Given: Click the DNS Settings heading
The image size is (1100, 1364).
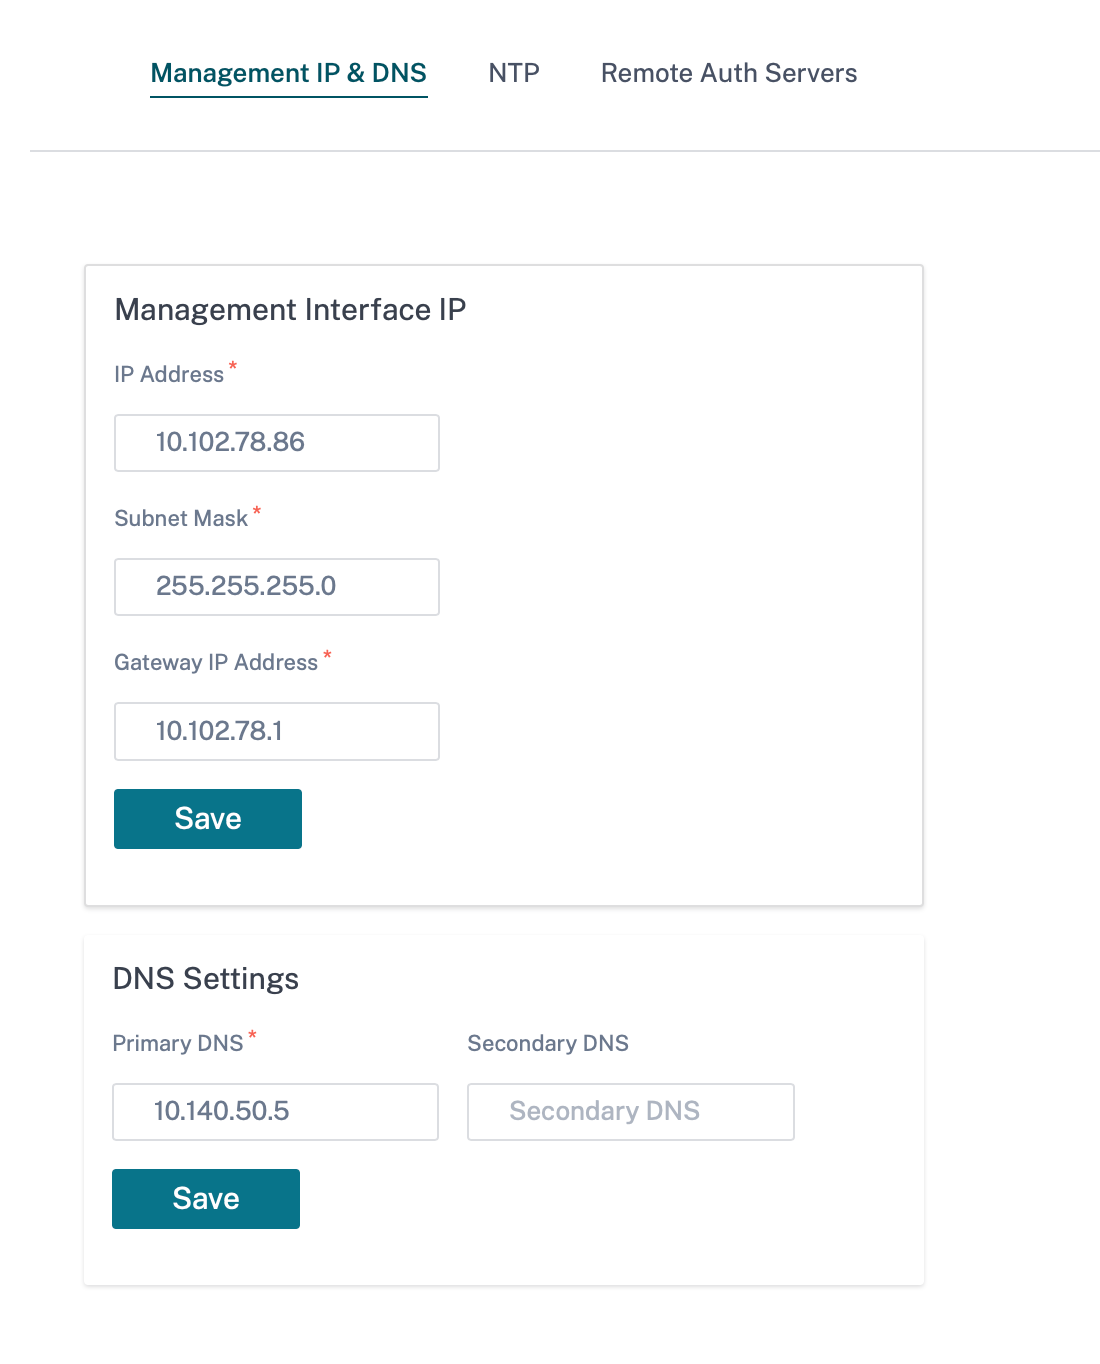Looking at the screenshot, I should (206, 978).
